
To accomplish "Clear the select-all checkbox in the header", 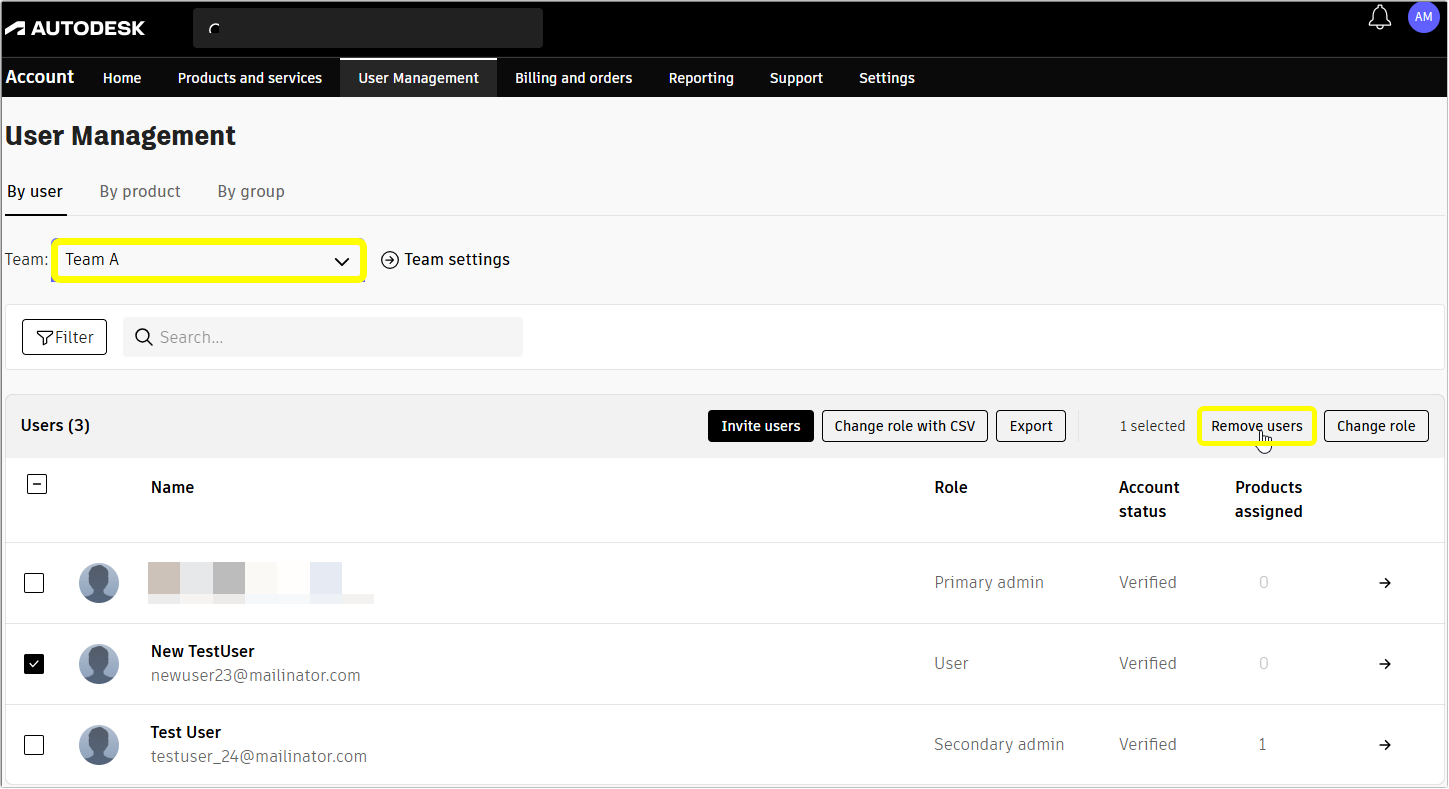I will pos(37,484).
